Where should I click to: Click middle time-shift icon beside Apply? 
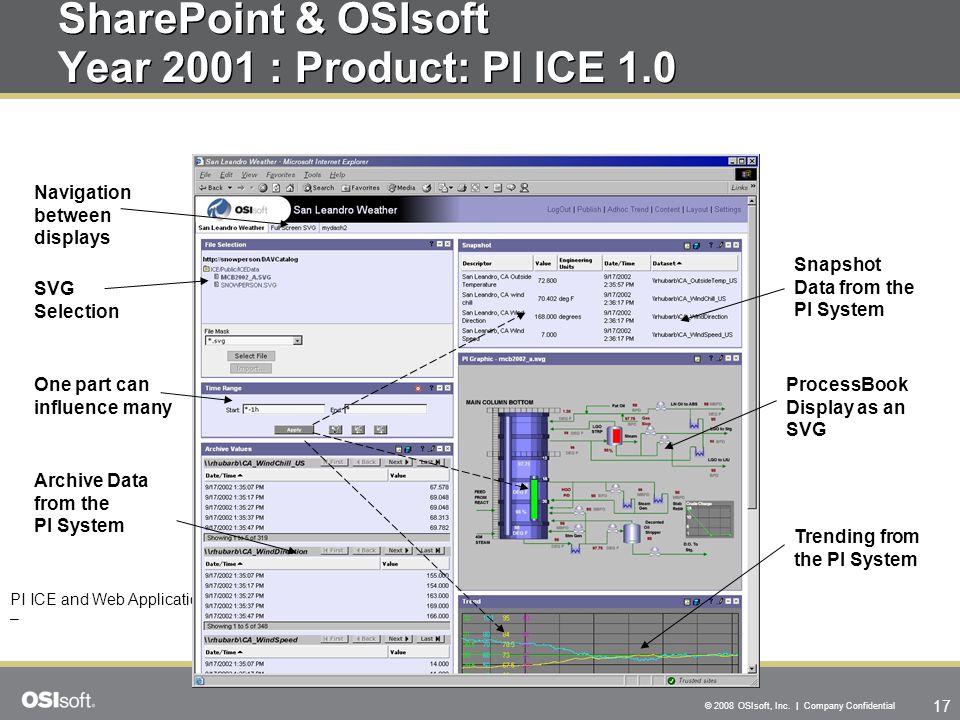click(x=358, y=430)
